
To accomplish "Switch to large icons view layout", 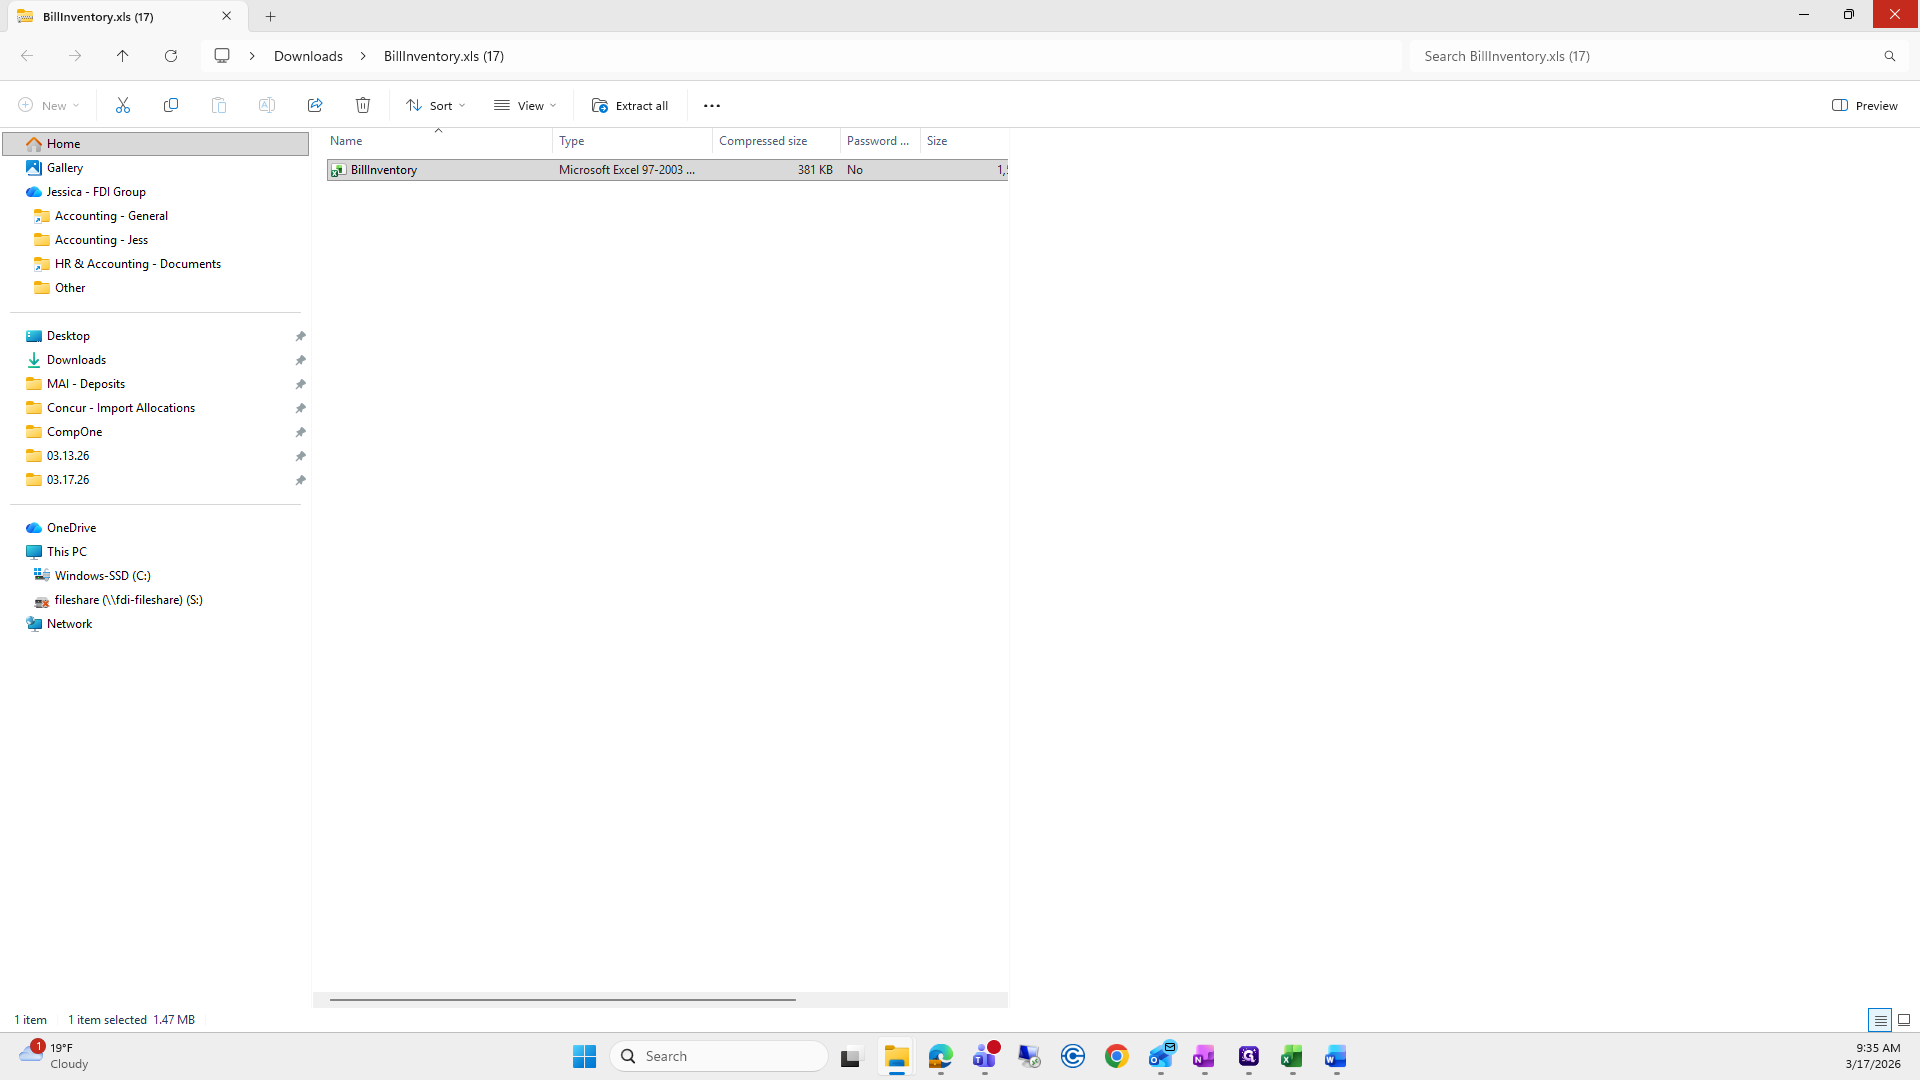I will point(1904,1020).
